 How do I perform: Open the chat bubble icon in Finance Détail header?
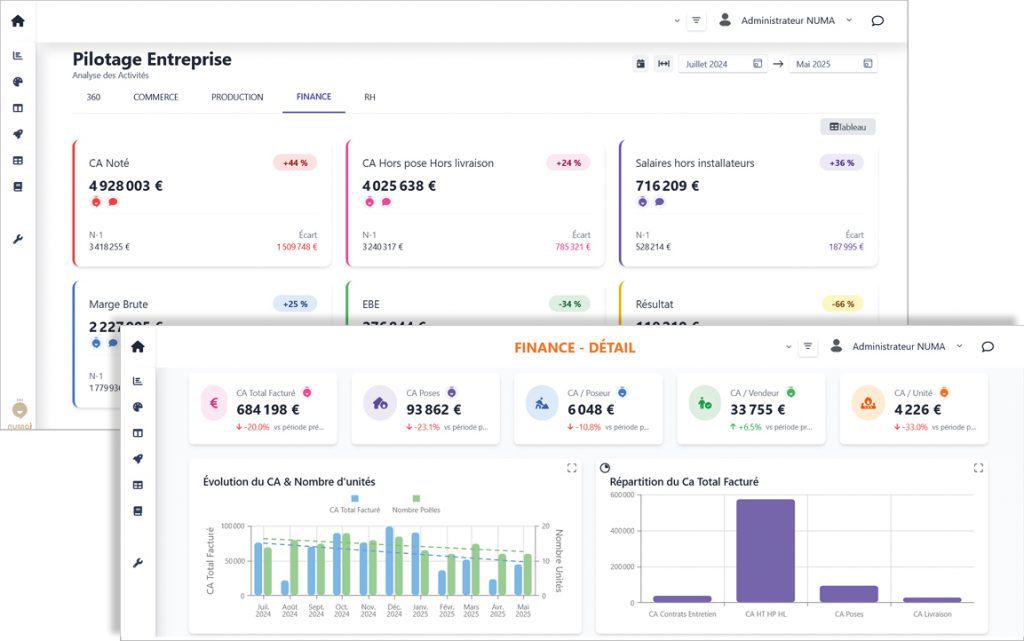987,347
